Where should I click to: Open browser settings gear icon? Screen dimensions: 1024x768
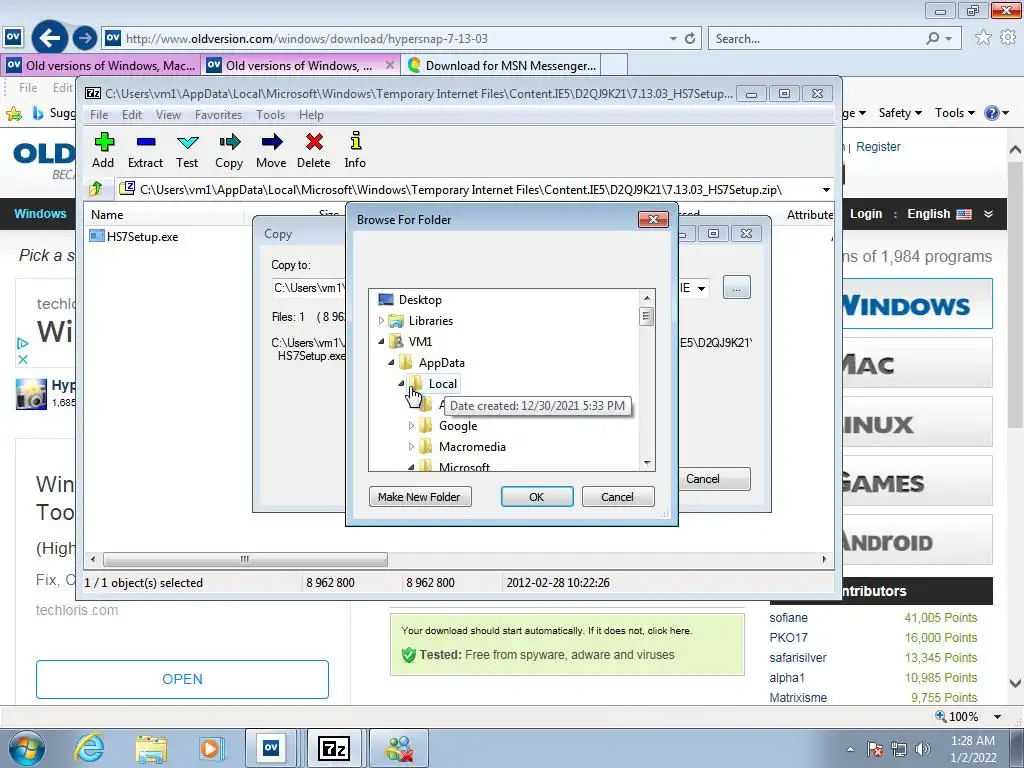tap(1008, 37)
